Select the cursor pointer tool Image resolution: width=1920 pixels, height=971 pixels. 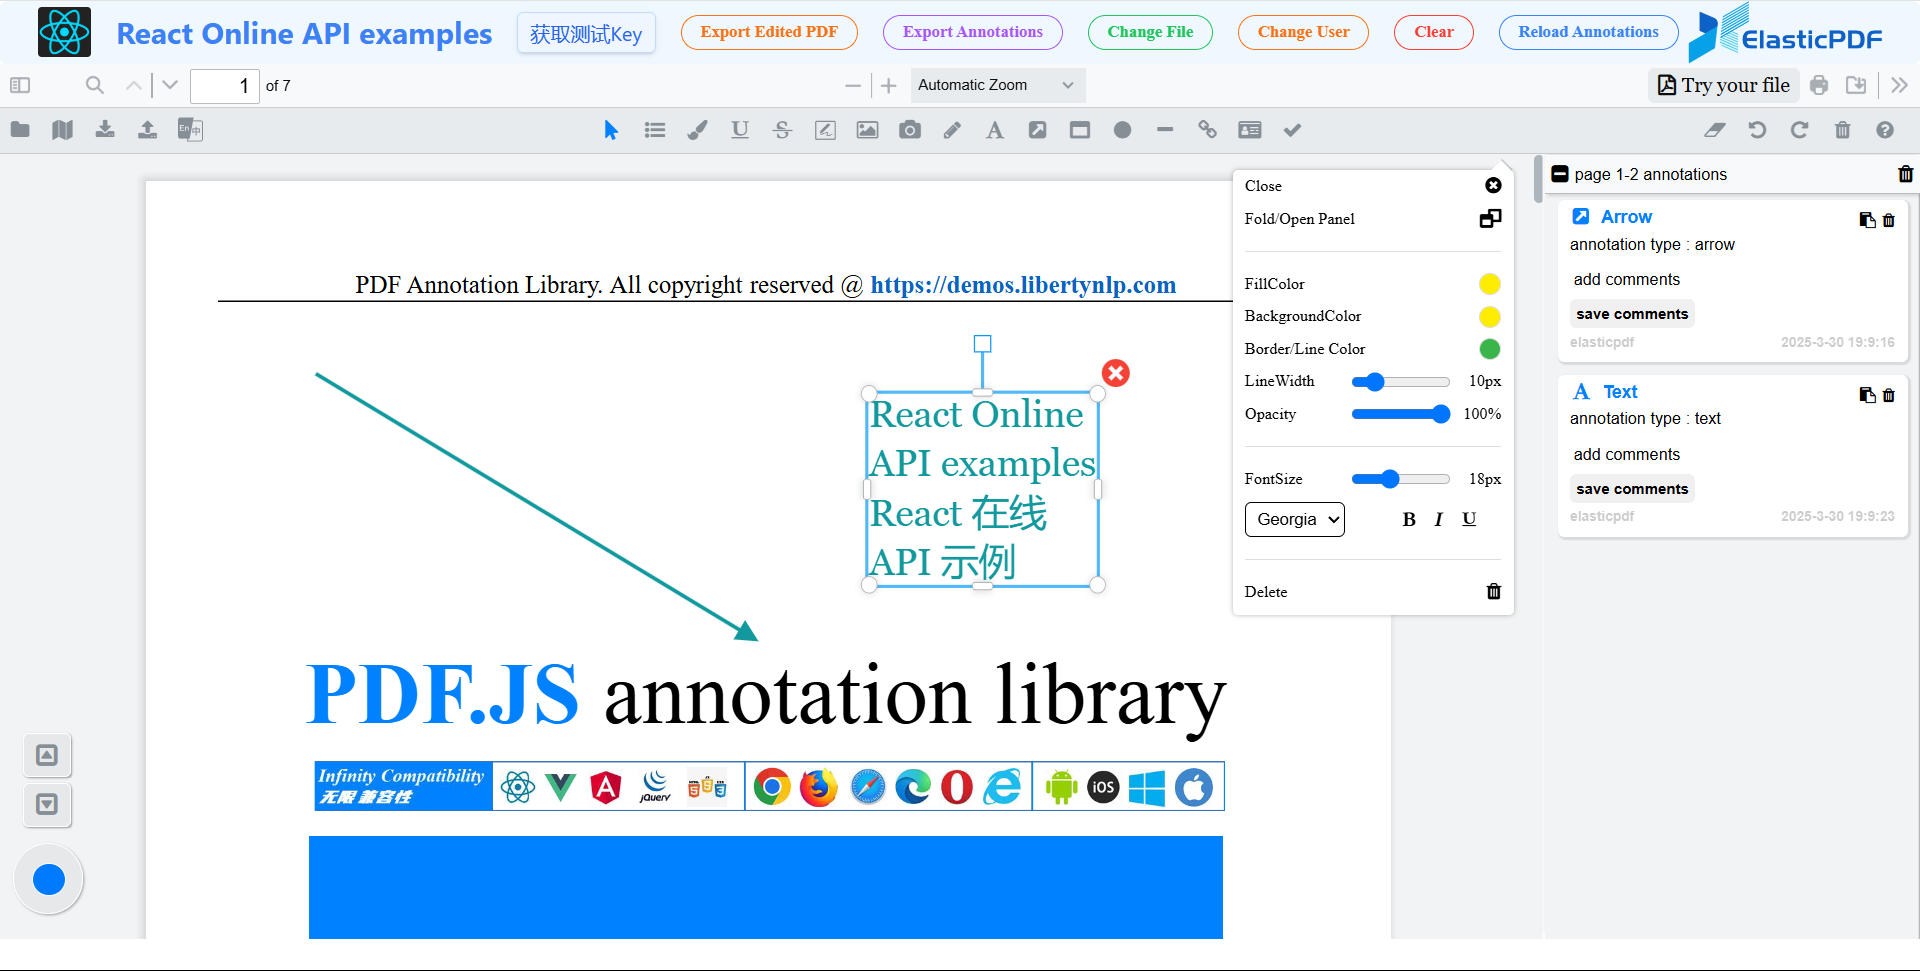(612, 130)
